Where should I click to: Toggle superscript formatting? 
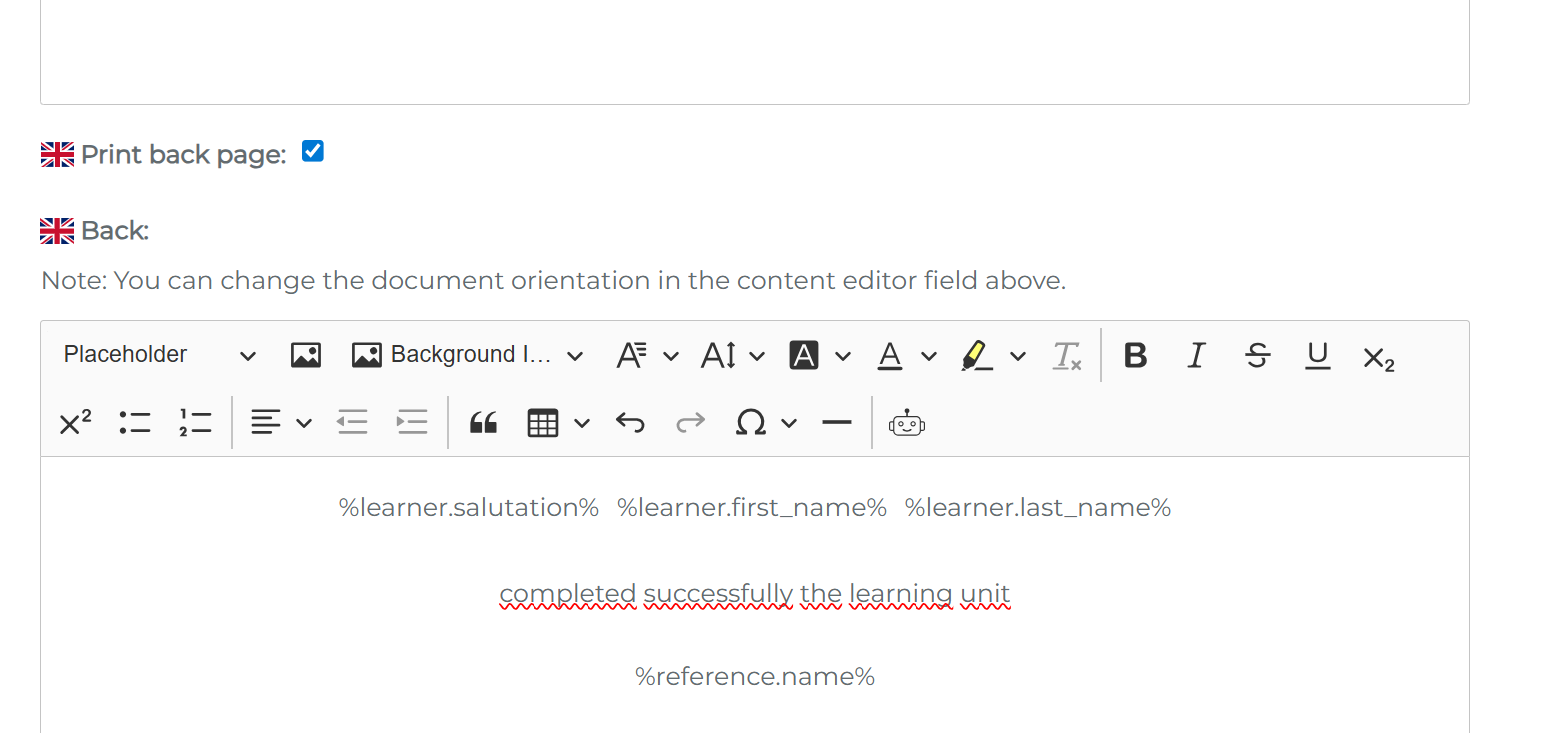click(x=75, y=423)
